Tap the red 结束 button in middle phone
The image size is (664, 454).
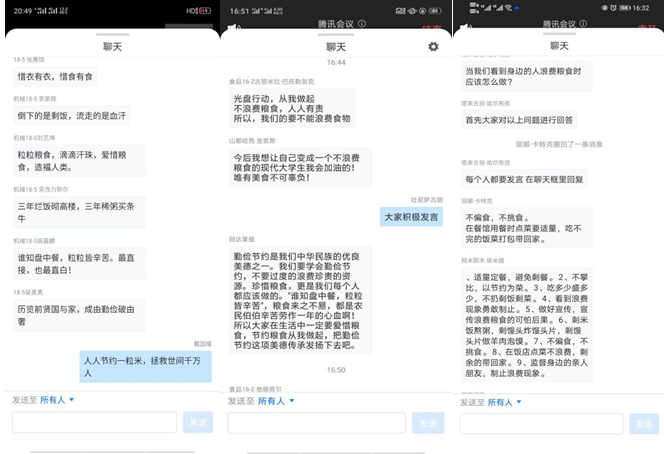(432, 27)
